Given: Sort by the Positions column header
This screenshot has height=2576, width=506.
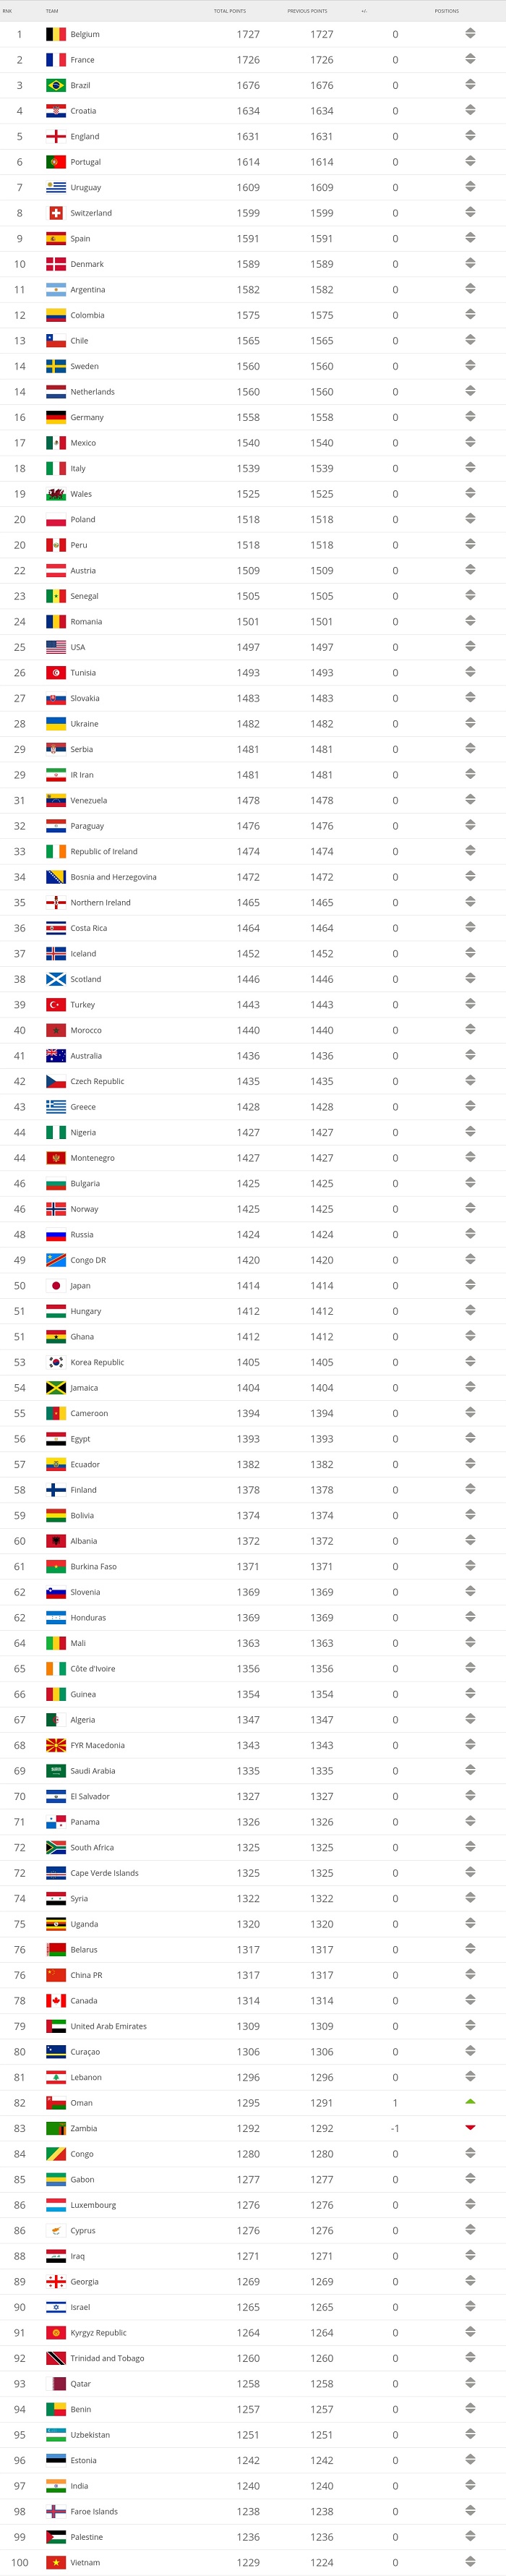Looking at the screenshot, I should pyautogui.click(x=447, y=11).
